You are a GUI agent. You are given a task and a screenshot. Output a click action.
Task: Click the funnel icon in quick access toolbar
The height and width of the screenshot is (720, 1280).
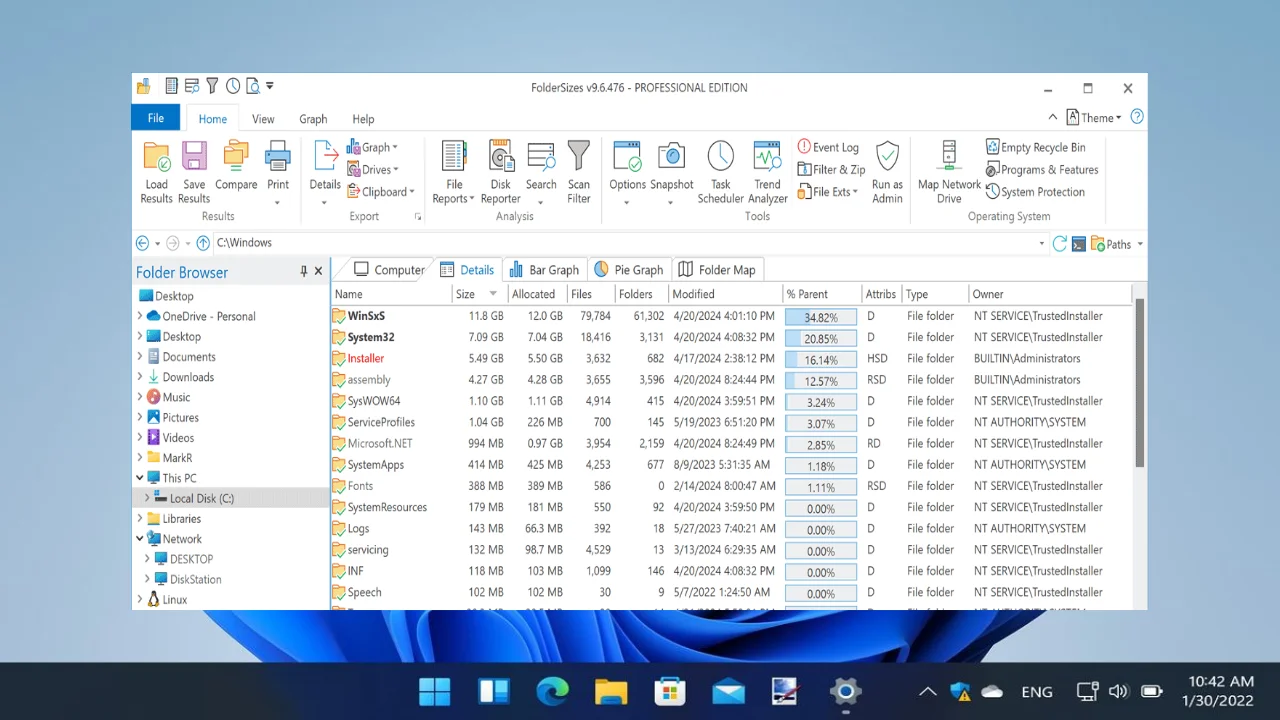212,87
